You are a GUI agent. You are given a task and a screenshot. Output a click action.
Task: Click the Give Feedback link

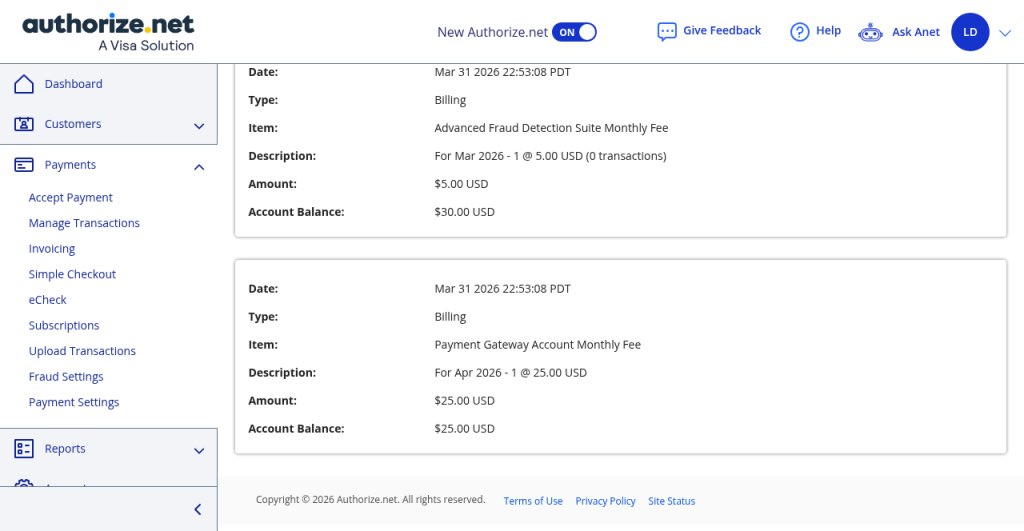point(722,30)
